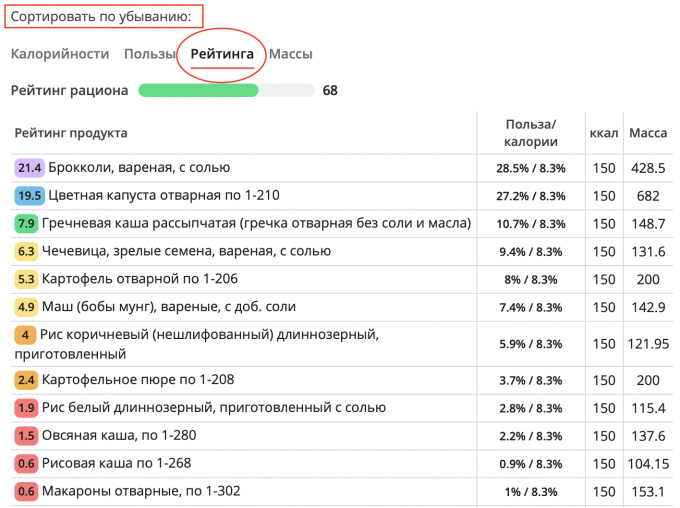
Task: Sort by Калорийности tab
Action: coord(60,54)
